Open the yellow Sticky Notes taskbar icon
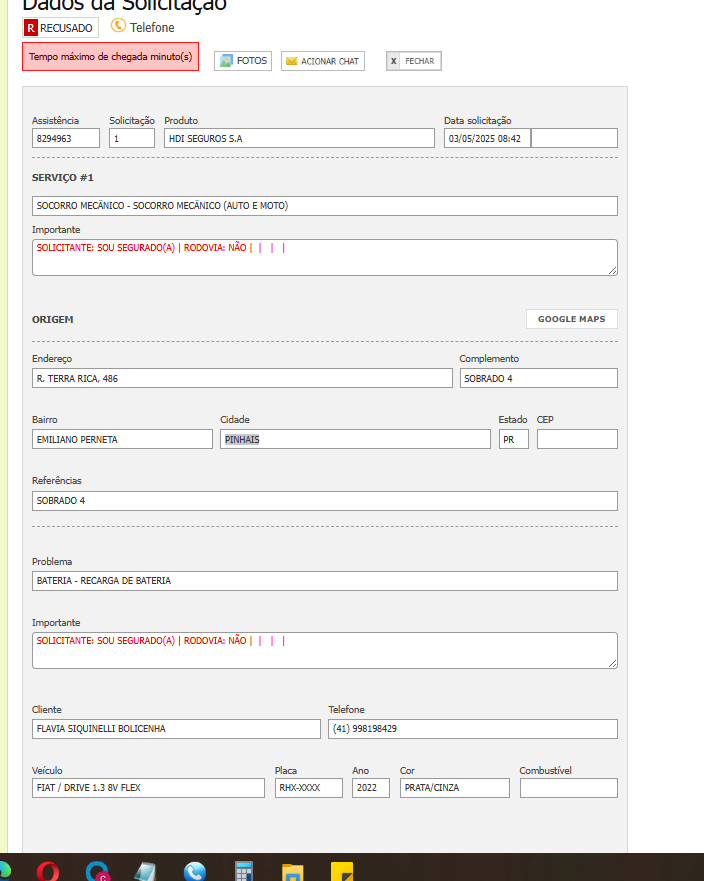This screenshot has height=881, width=704. 342,872
